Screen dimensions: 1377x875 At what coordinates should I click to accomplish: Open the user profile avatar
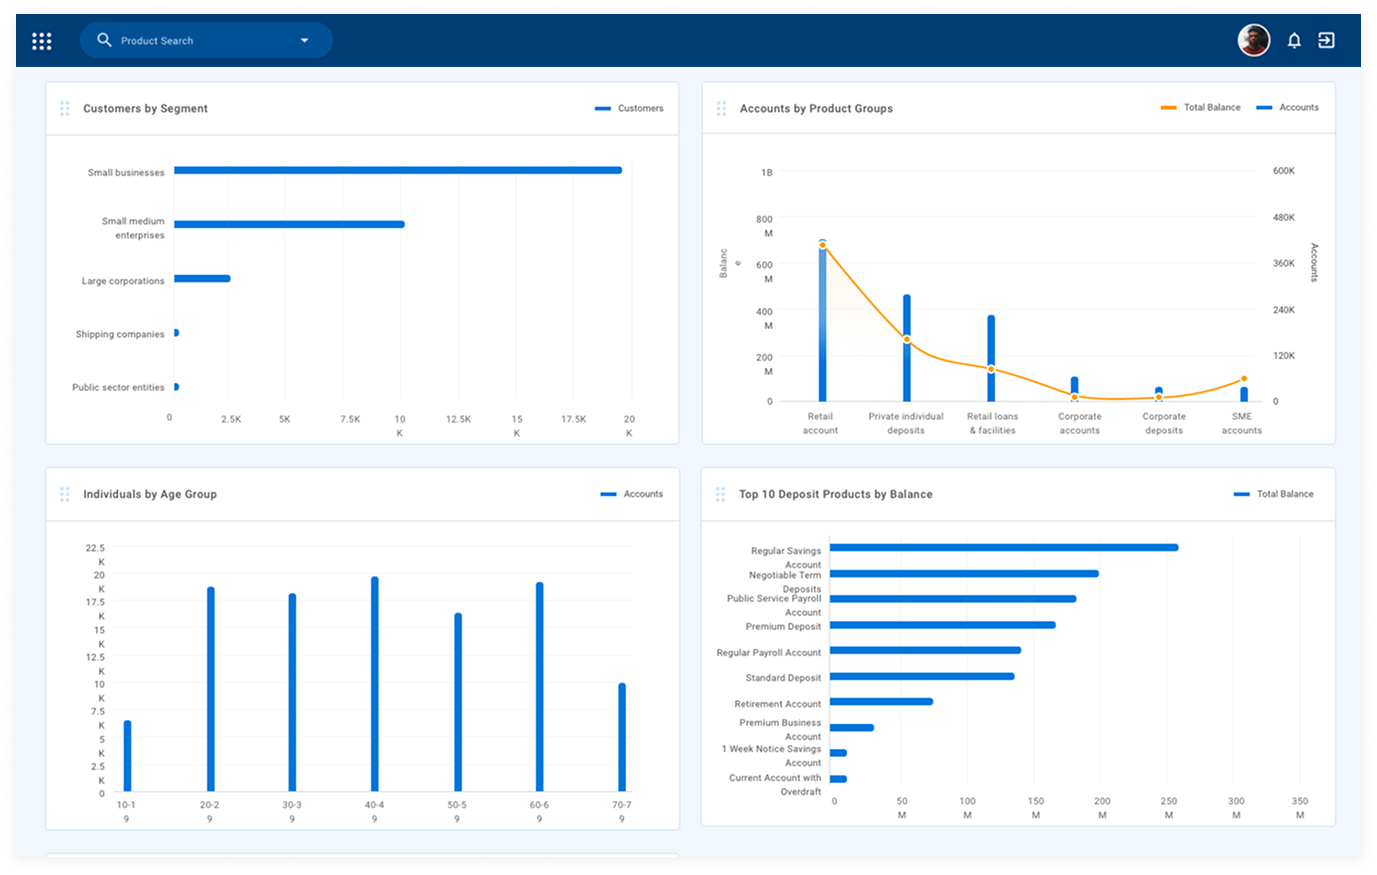click(1254, 40)
